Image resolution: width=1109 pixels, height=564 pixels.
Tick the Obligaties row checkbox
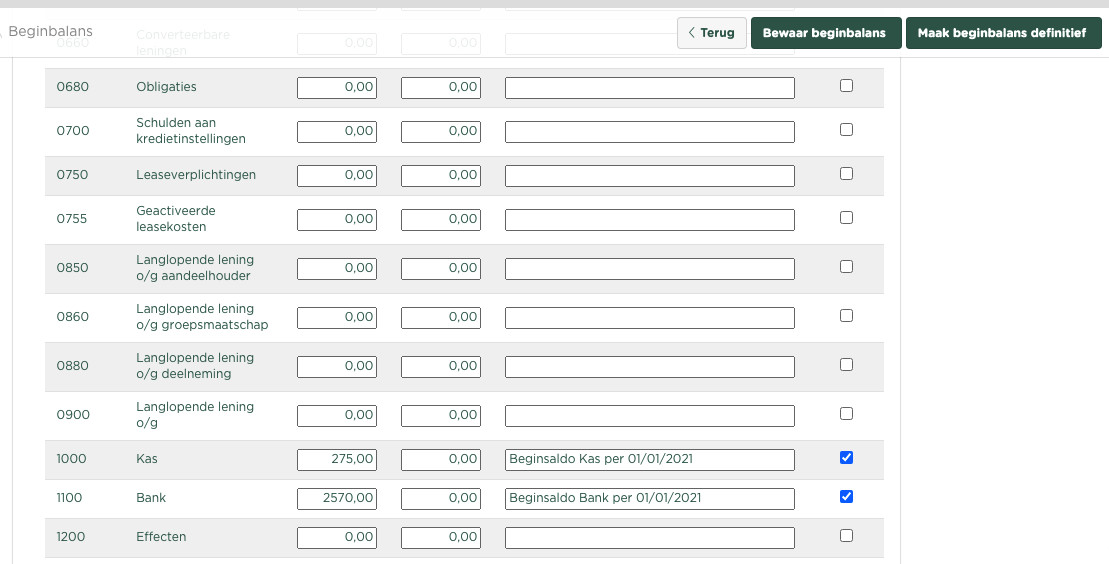(x=846, y=86)
